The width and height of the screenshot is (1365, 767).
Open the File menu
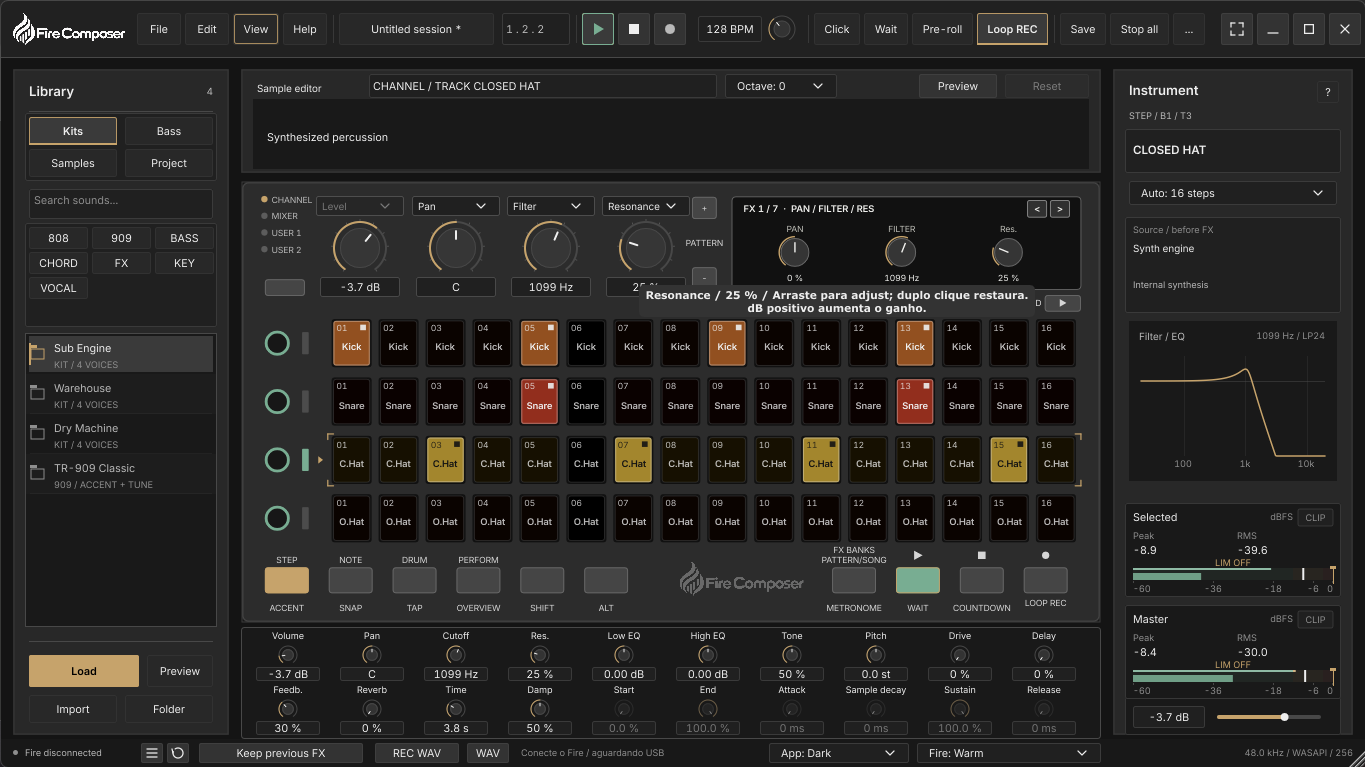(159, 29)
